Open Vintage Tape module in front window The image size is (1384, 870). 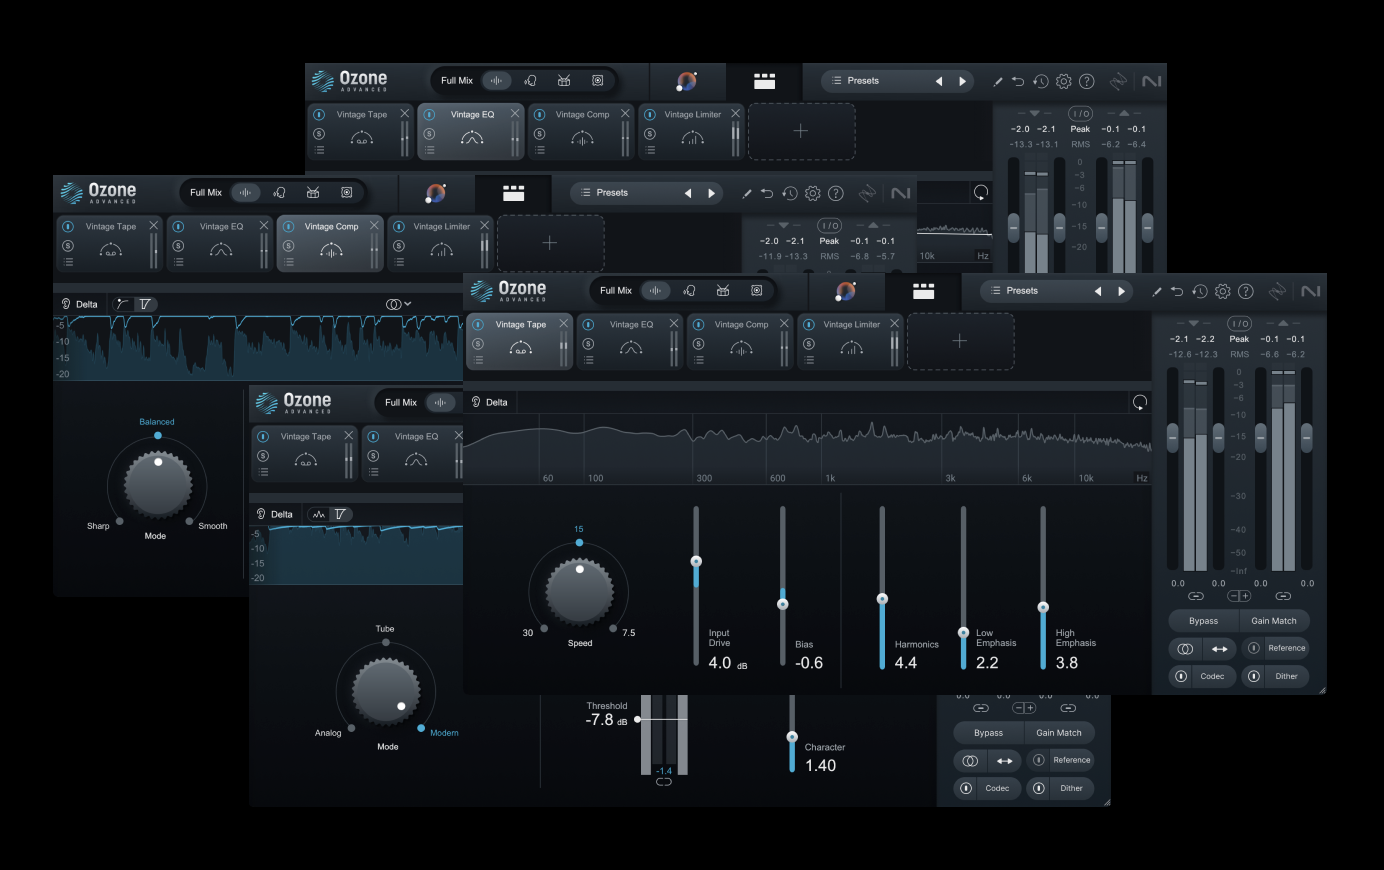(x=520, y=341)
